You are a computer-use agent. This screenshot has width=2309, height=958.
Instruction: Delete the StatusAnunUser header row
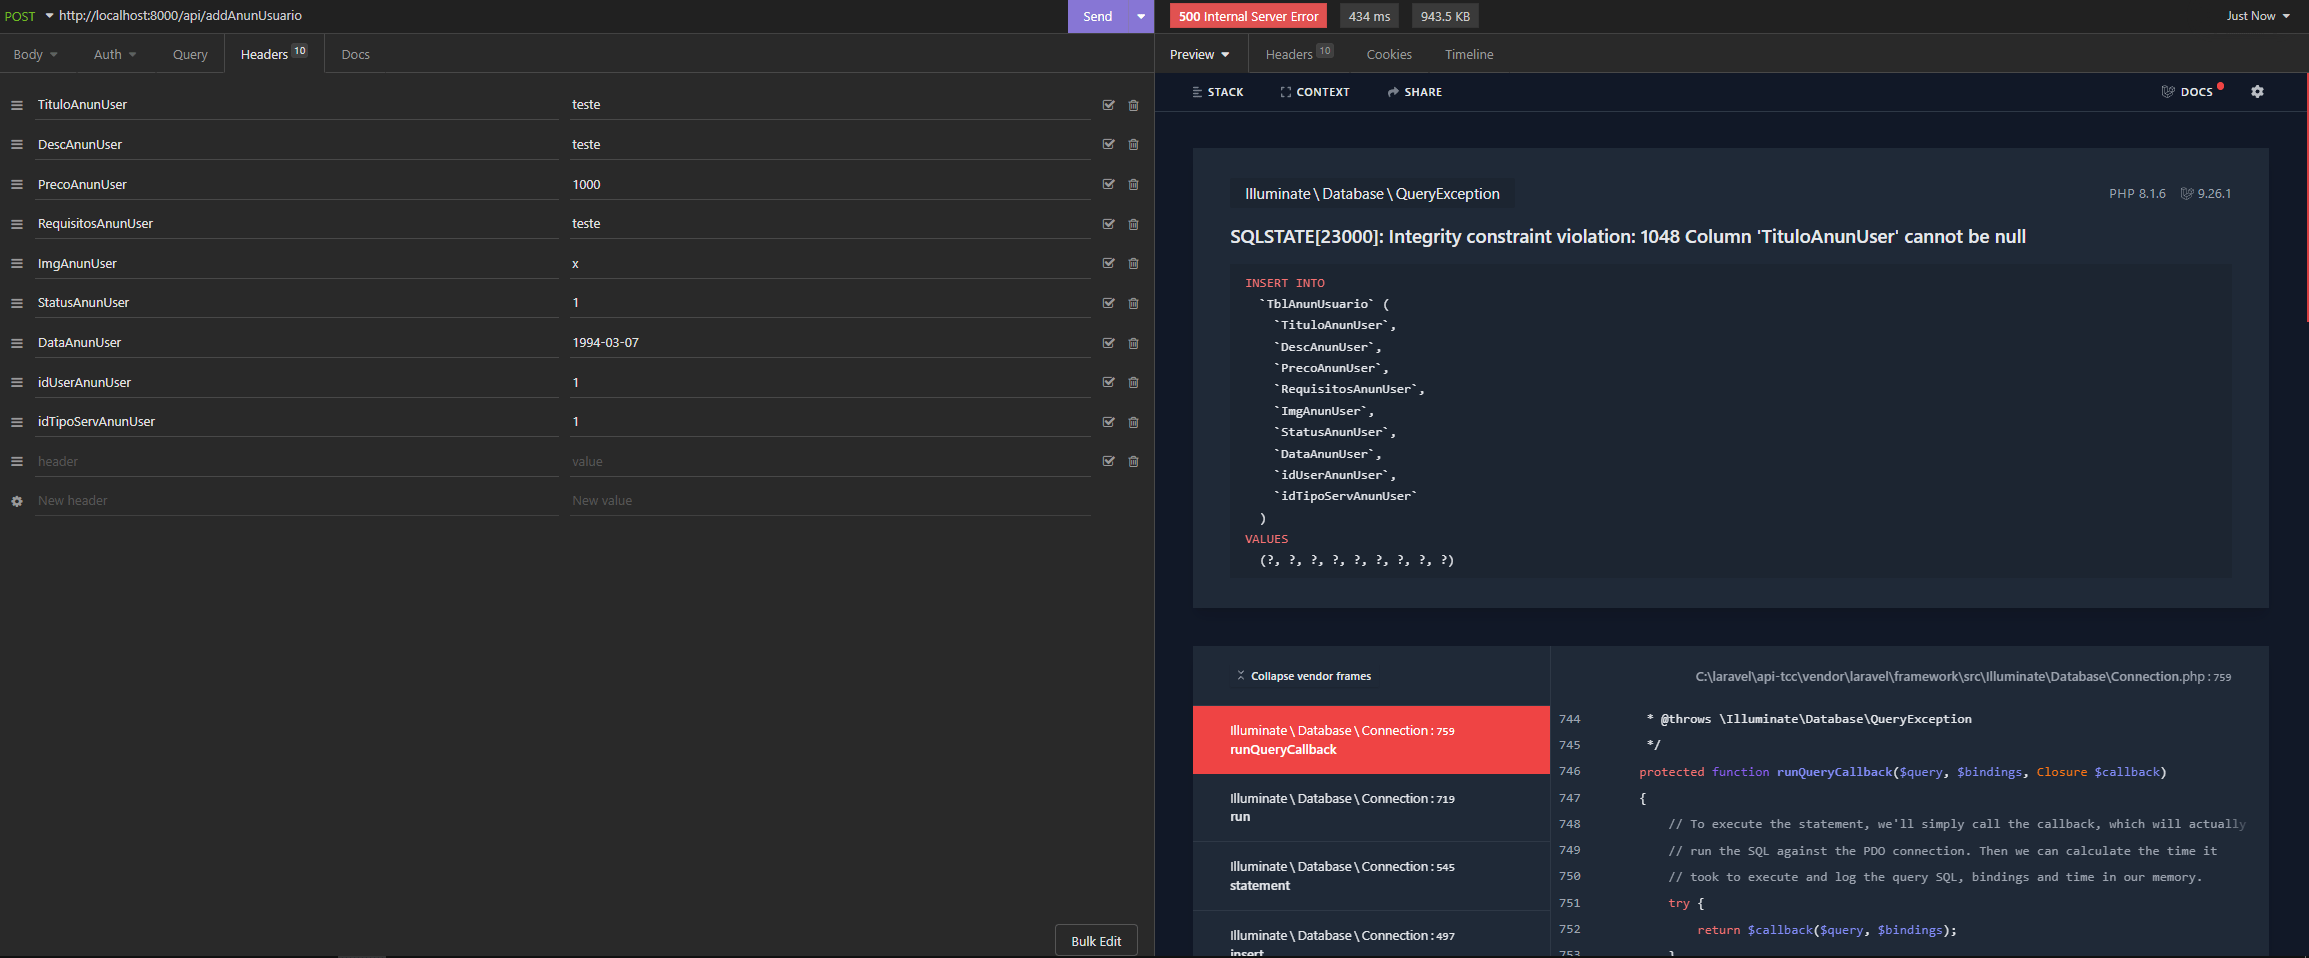click(x=1133, y=303)
